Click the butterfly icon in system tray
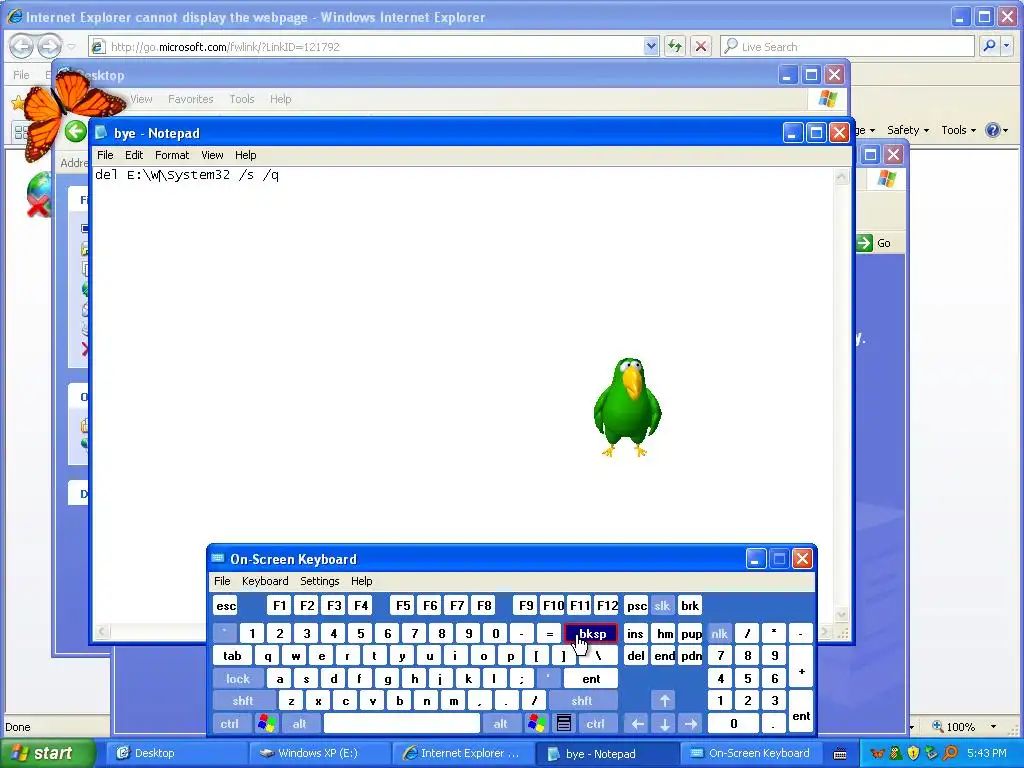Viewport: 1024px width, 768px height. coord(878,753)
